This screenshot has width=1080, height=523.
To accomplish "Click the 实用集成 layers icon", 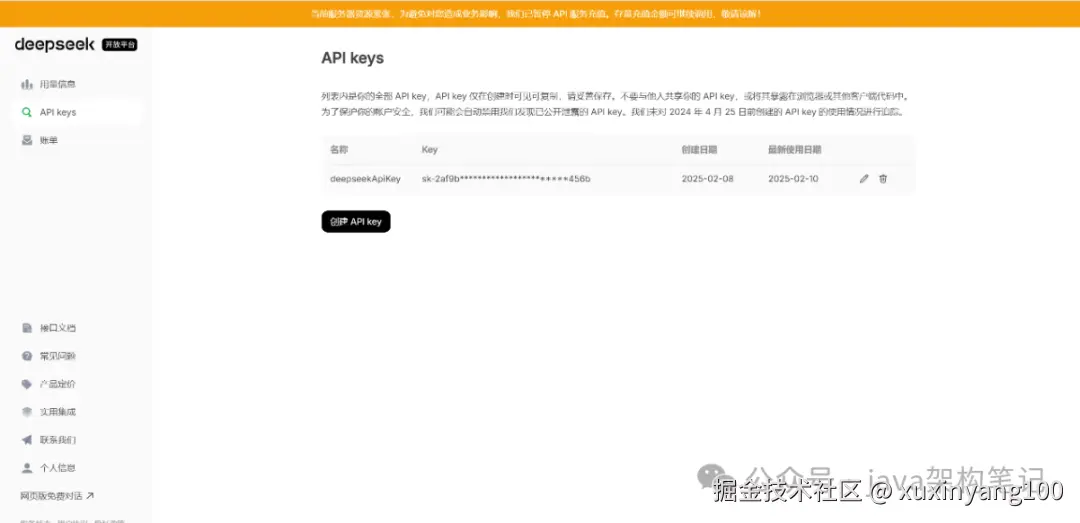I will (27, 412).
